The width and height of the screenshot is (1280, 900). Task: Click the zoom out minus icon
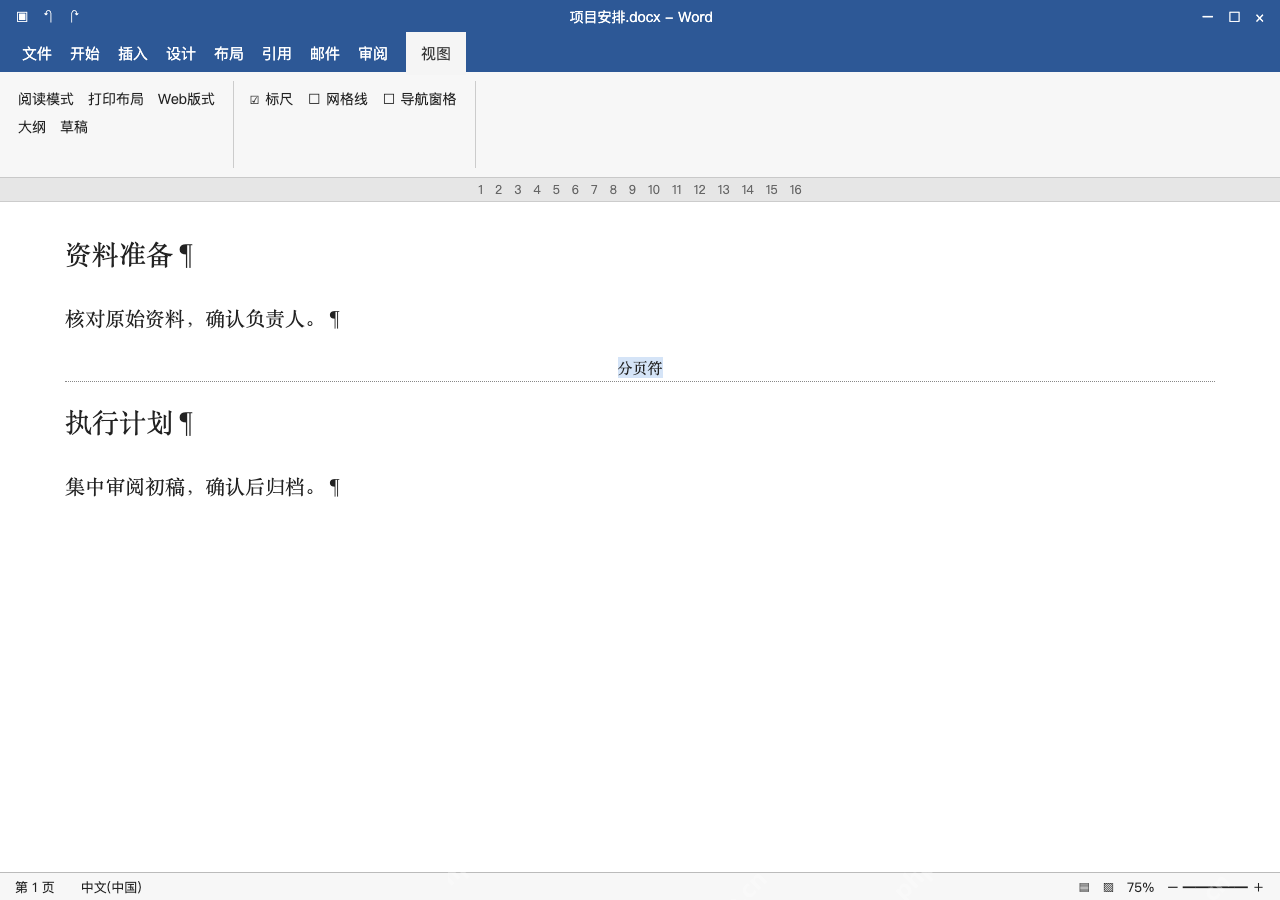point(1172,887)
